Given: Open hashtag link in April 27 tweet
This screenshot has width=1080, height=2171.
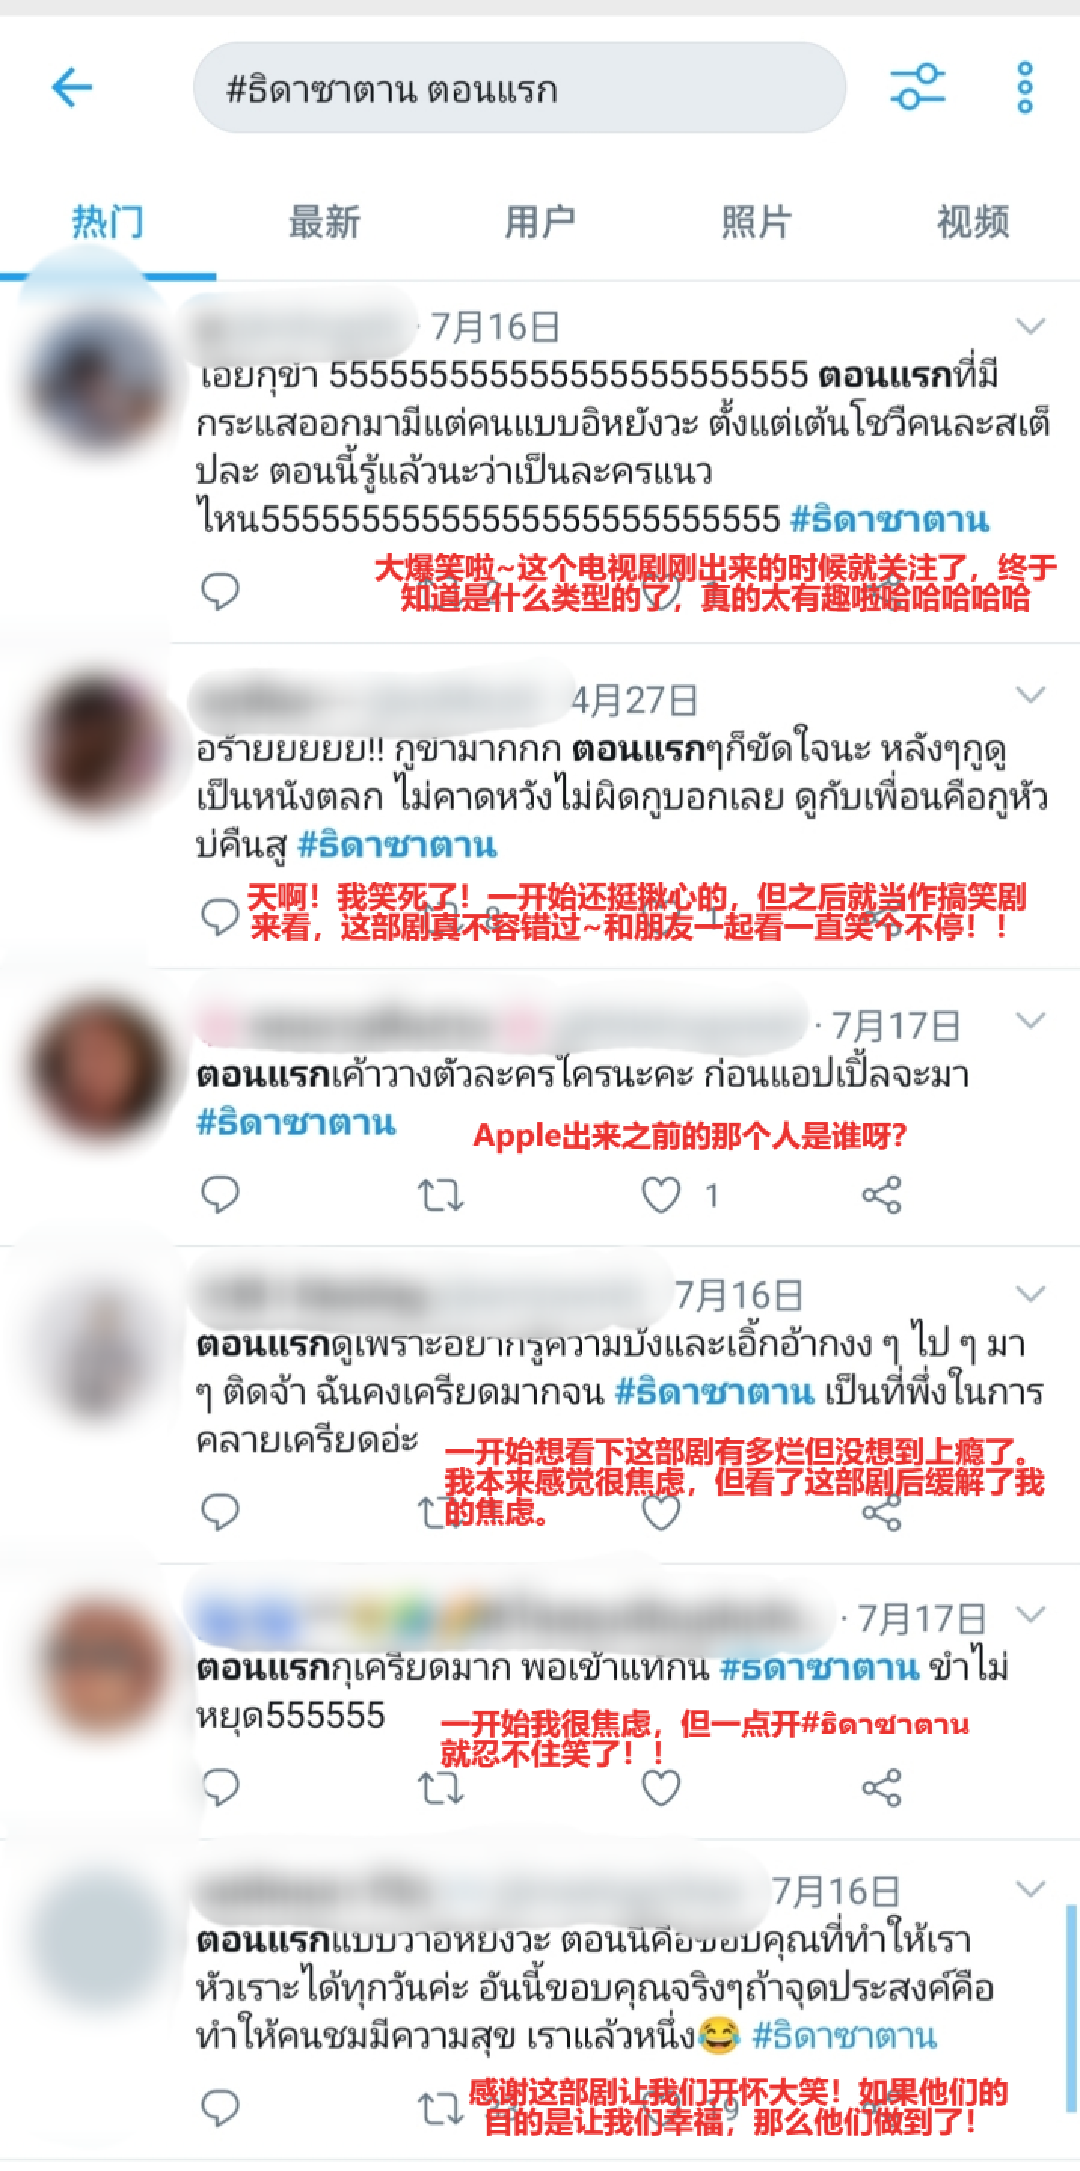Looking at the screenshot, I should point(397,845).
